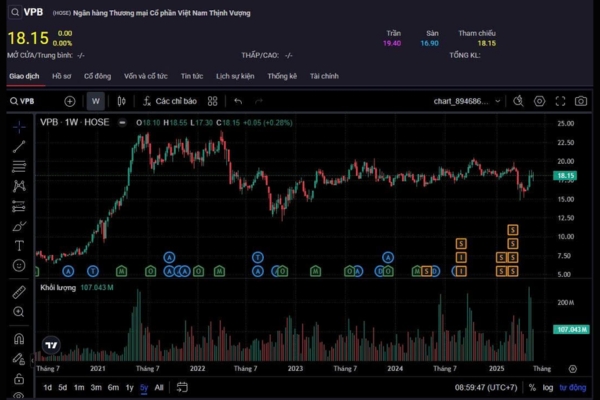Open chart settings hexagon icon

540,101
